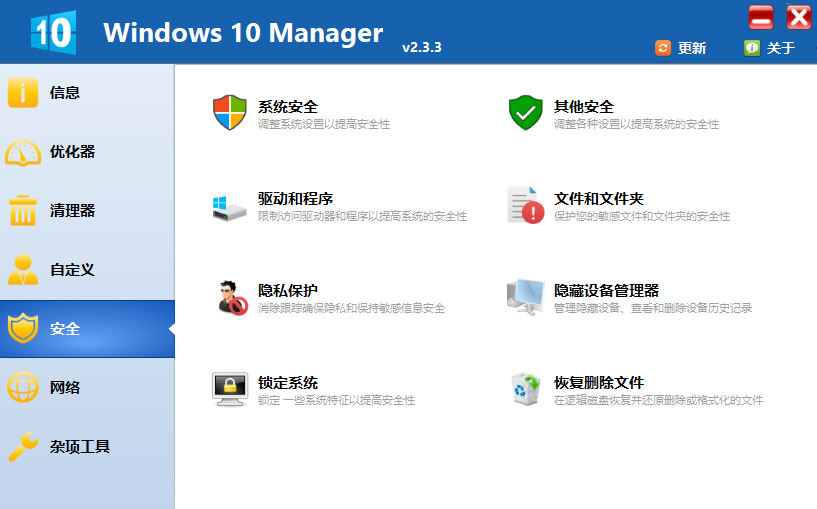Click the v2.3.3 version label
Screen dimensions: 817x509
[x=422, y=47]
